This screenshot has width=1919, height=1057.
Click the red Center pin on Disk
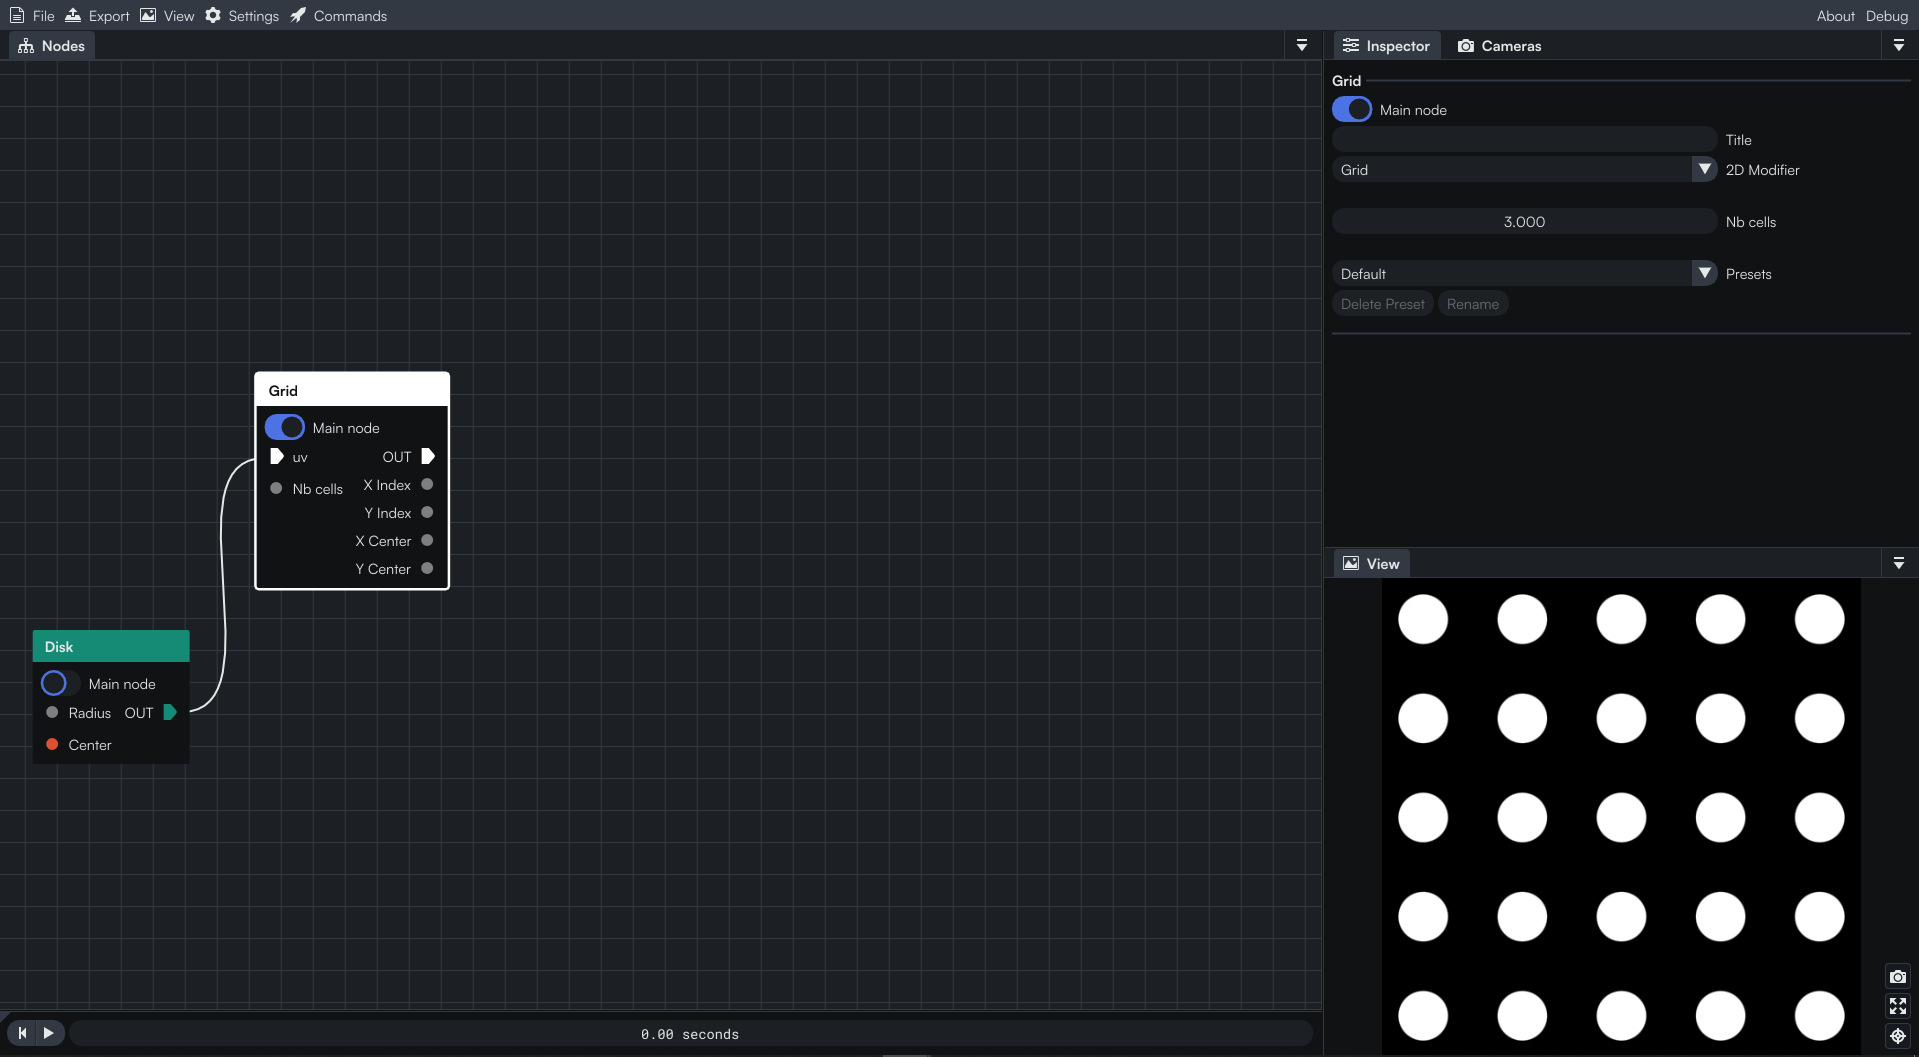[x=52, y=745]
